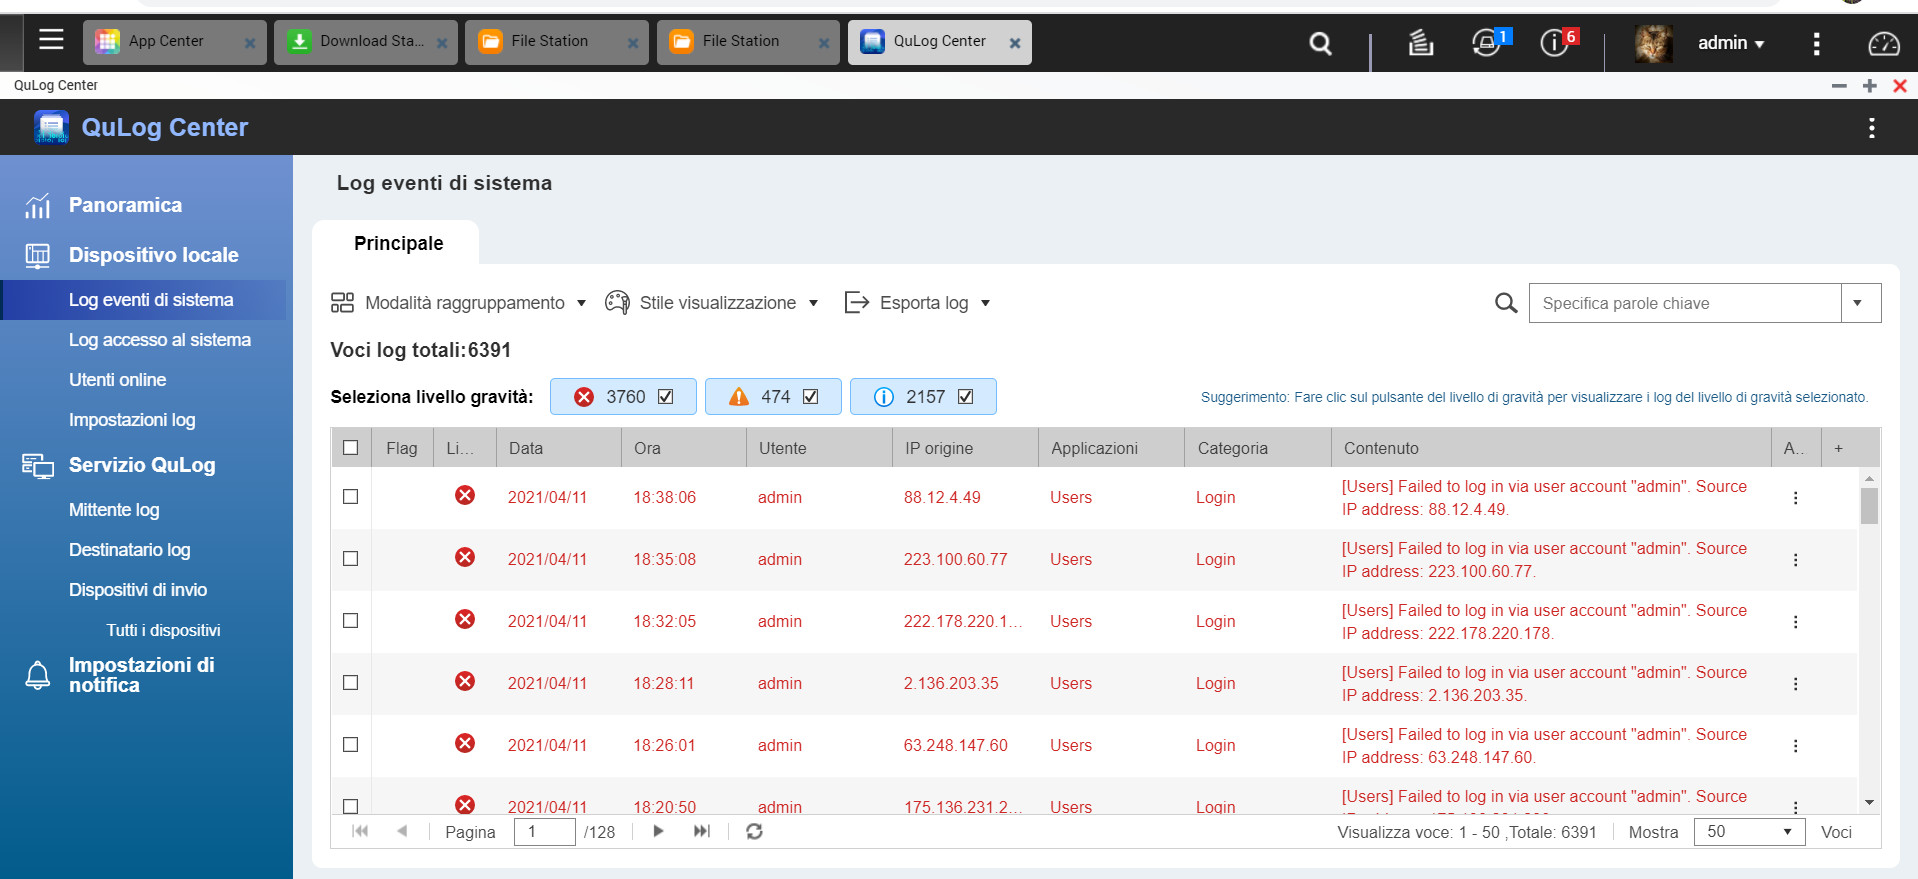
Task: Open the dashboard gauge icon
Action: coord(1883,43)
